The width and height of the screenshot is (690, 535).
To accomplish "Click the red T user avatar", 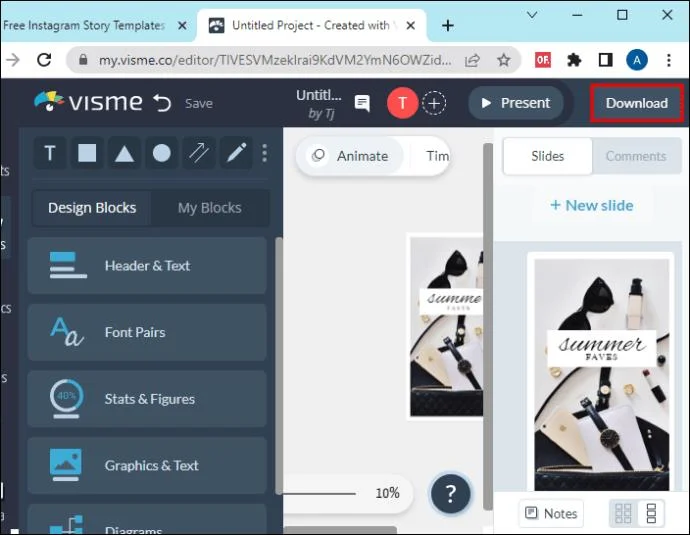I will (402, 103).
